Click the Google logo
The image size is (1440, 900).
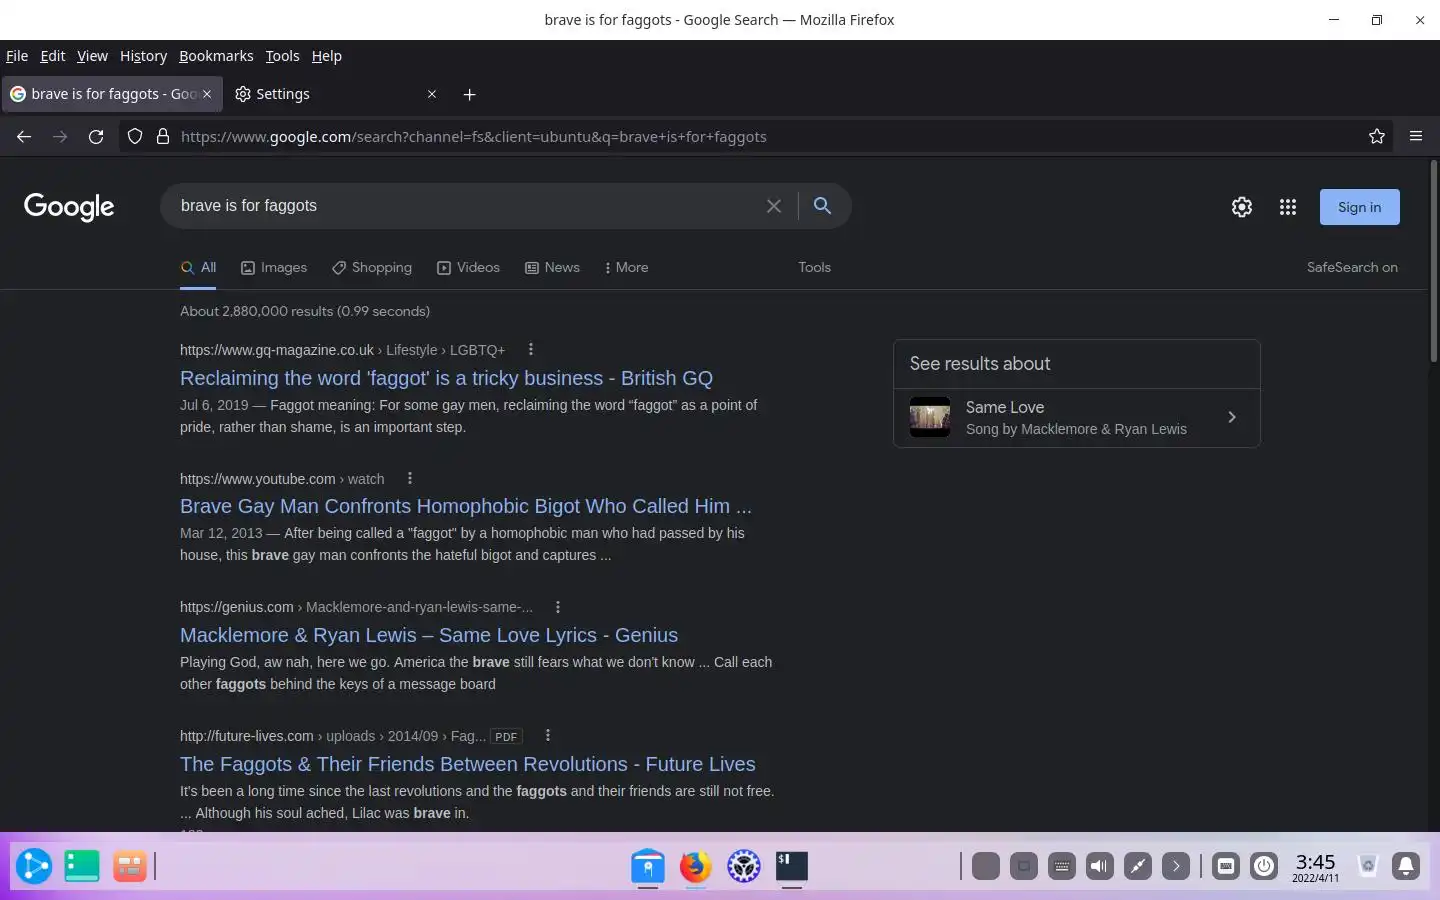69,207
